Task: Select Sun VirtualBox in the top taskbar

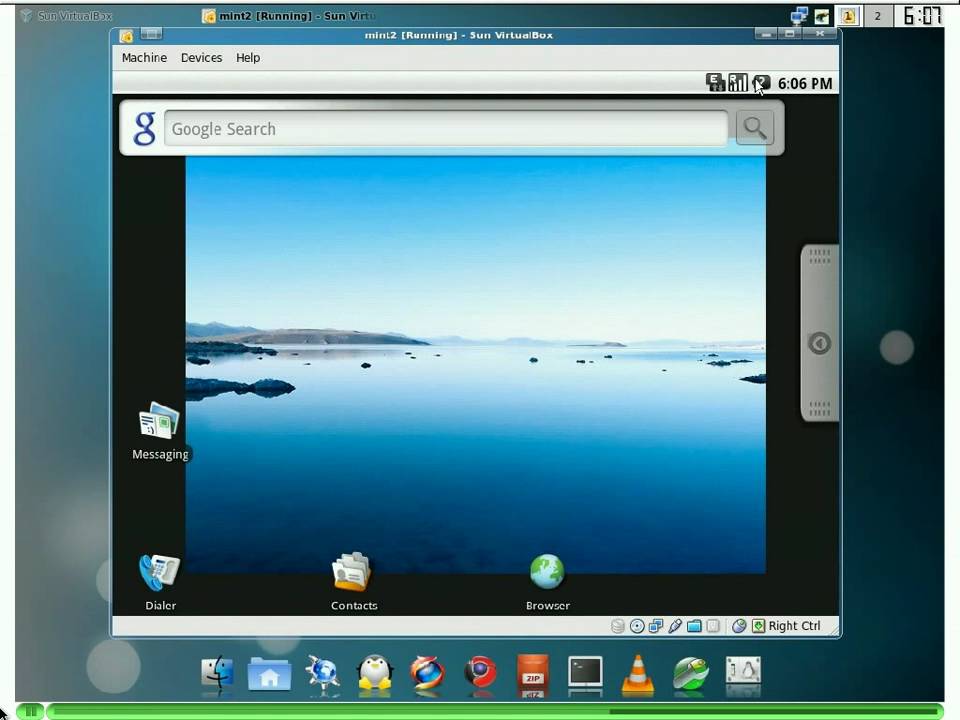Action: tap(66, 16)
